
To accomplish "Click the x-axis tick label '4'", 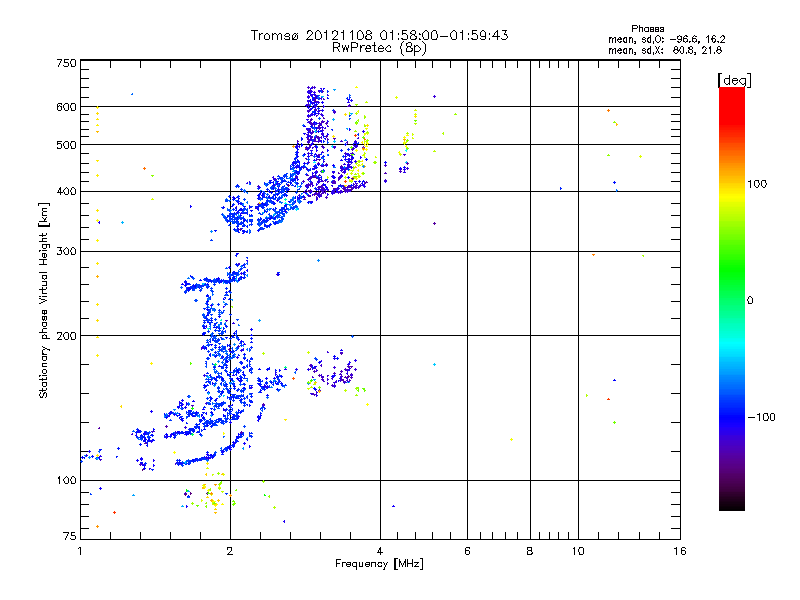I will point(380,551).
